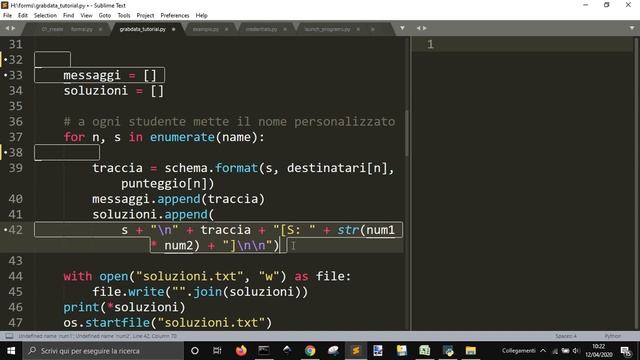Click the Collegamenti toolbar label
640x360 pixels.
pyautogui.click(x=518, y=351)
